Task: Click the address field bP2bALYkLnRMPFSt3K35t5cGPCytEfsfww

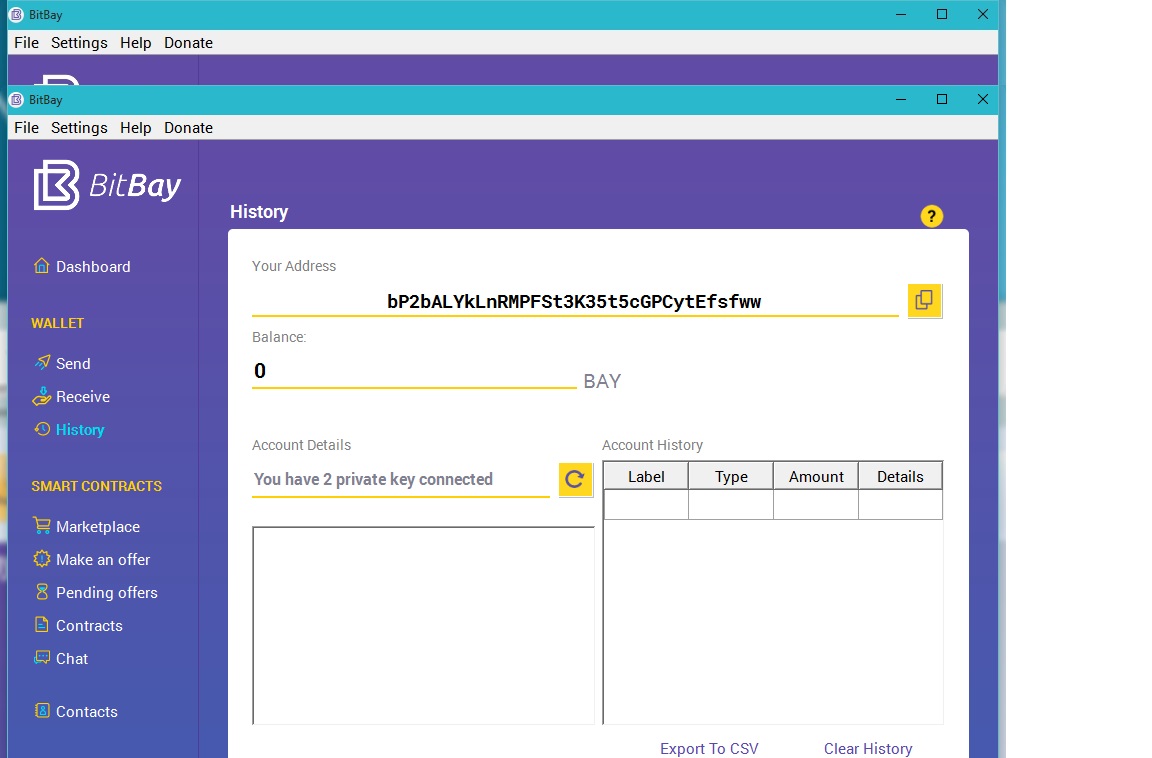Action: pyautogui.click(x=575, y=301)
